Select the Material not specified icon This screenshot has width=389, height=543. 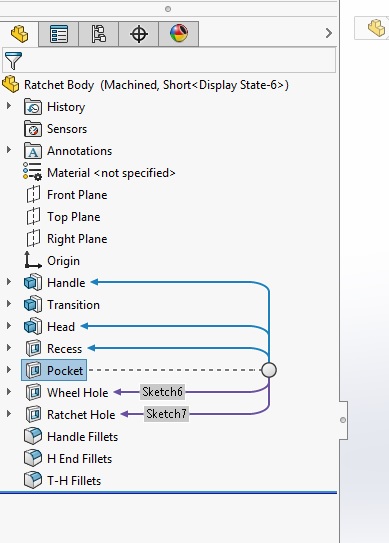(33, 172)
